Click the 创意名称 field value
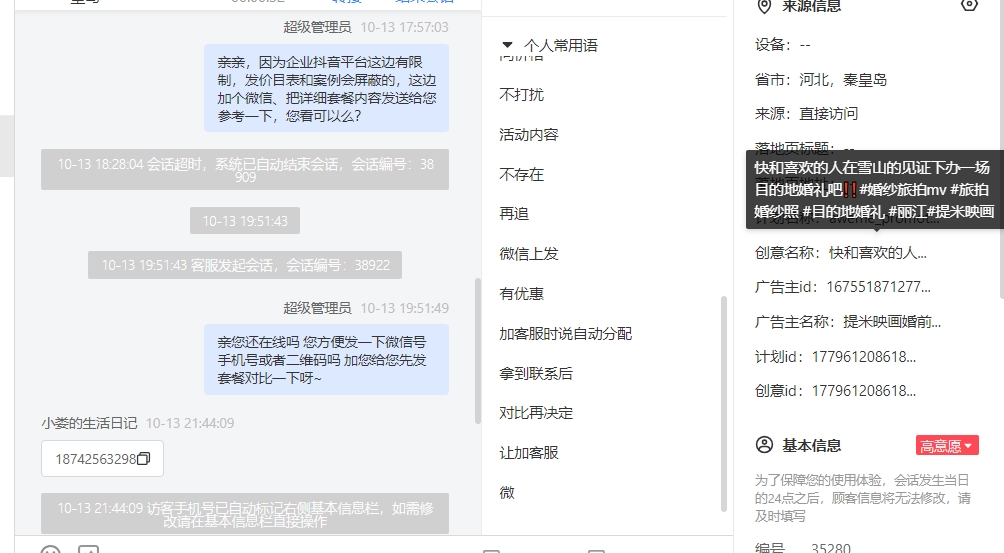 click(878, 253)
